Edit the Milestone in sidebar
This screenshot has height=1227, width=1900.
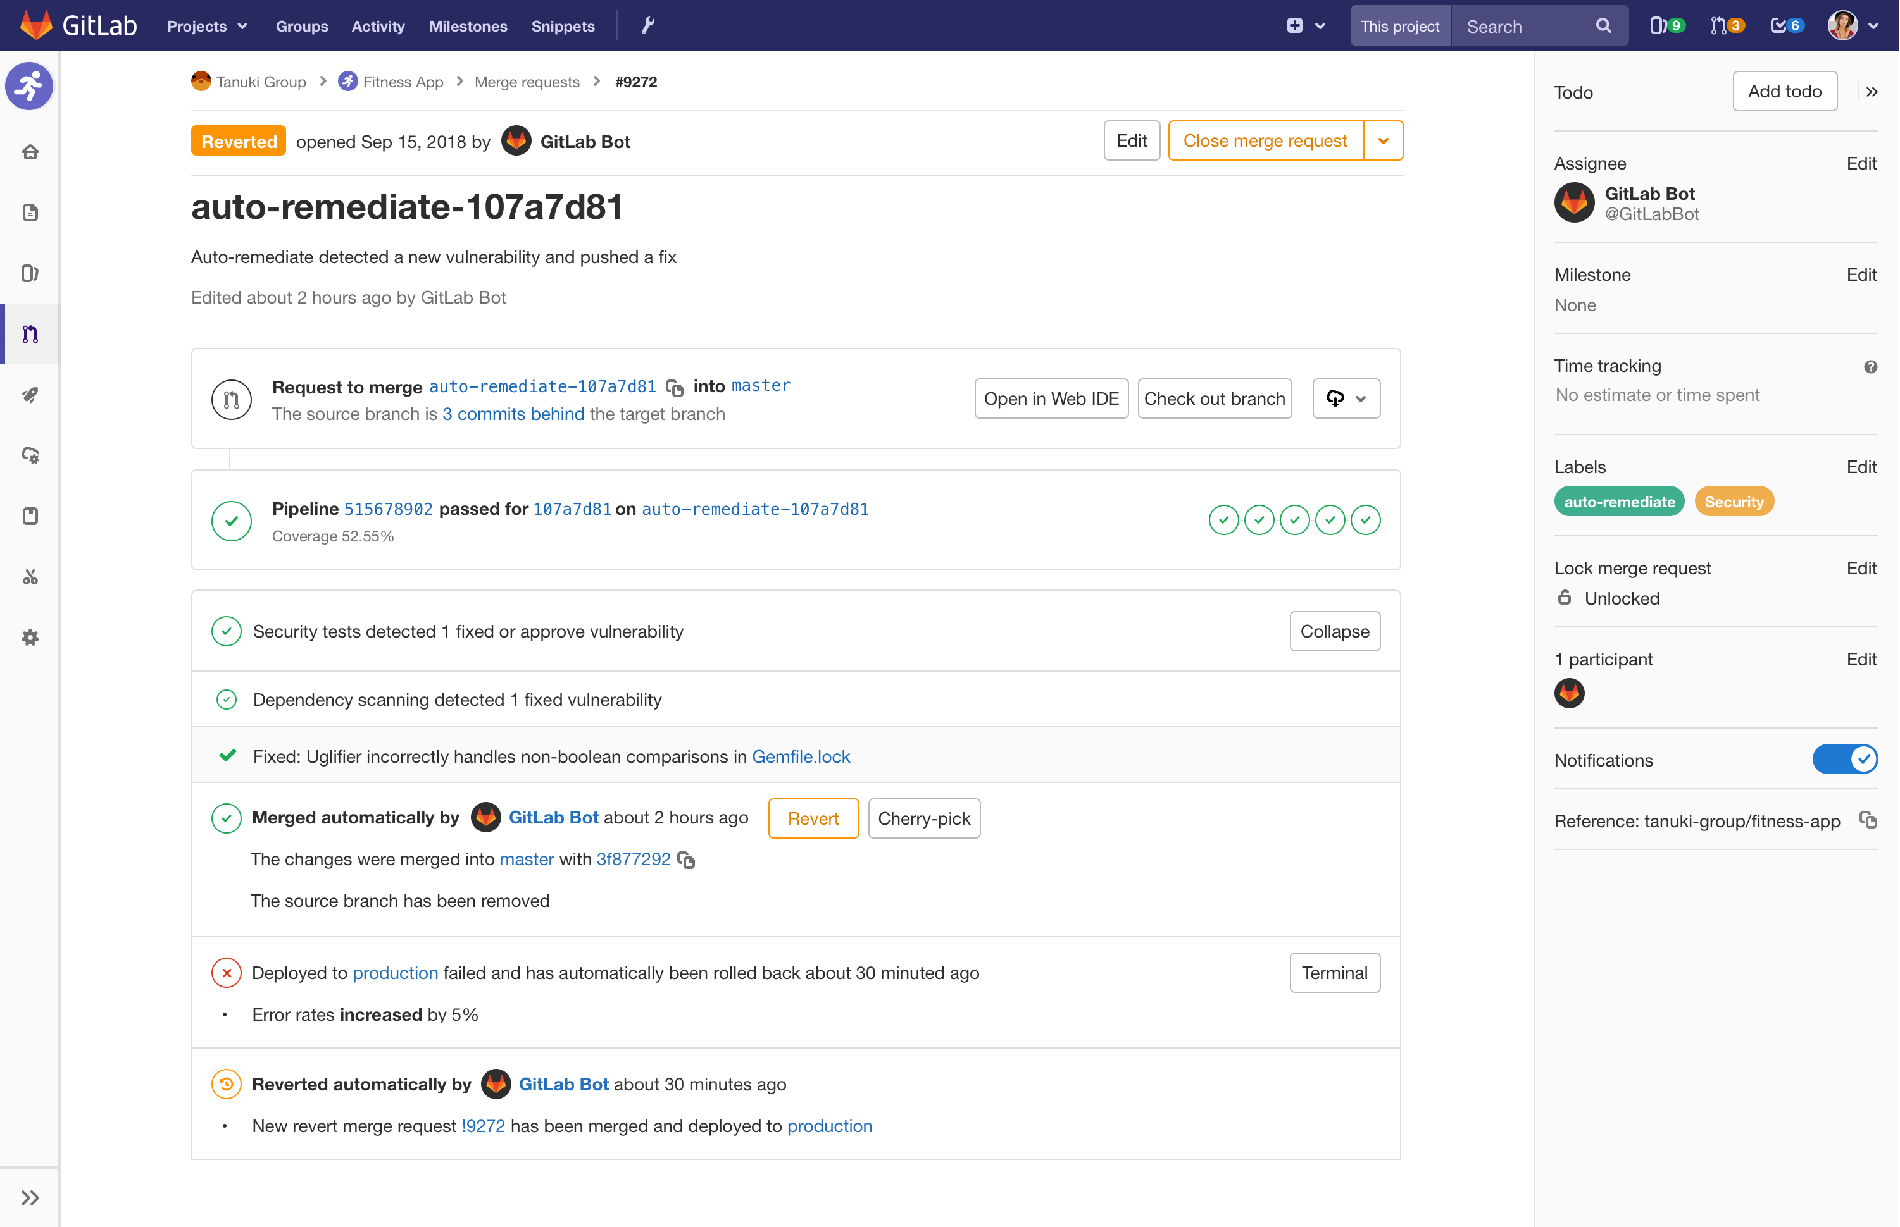(x=1861, y=275)
